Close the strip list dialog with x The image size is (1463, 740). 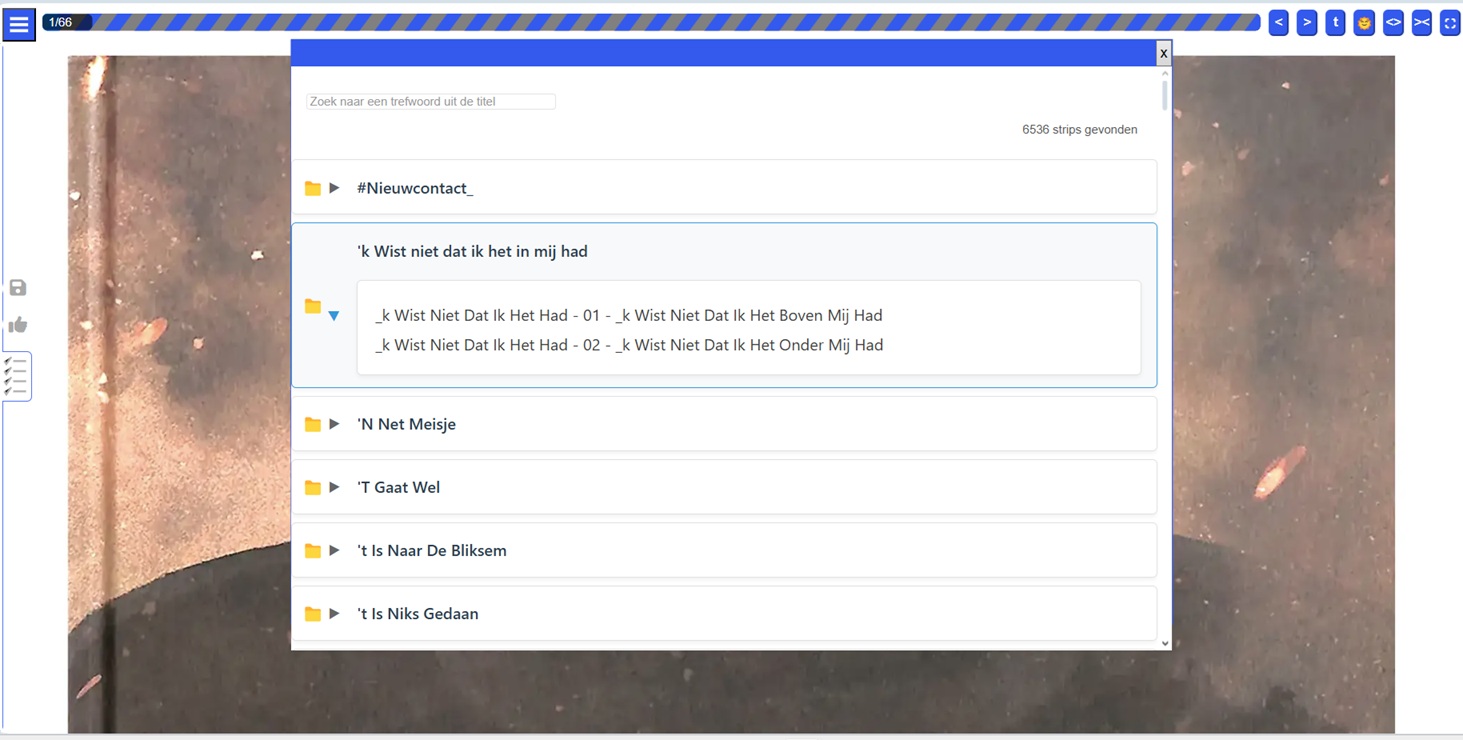click(x=1163, y=53)
